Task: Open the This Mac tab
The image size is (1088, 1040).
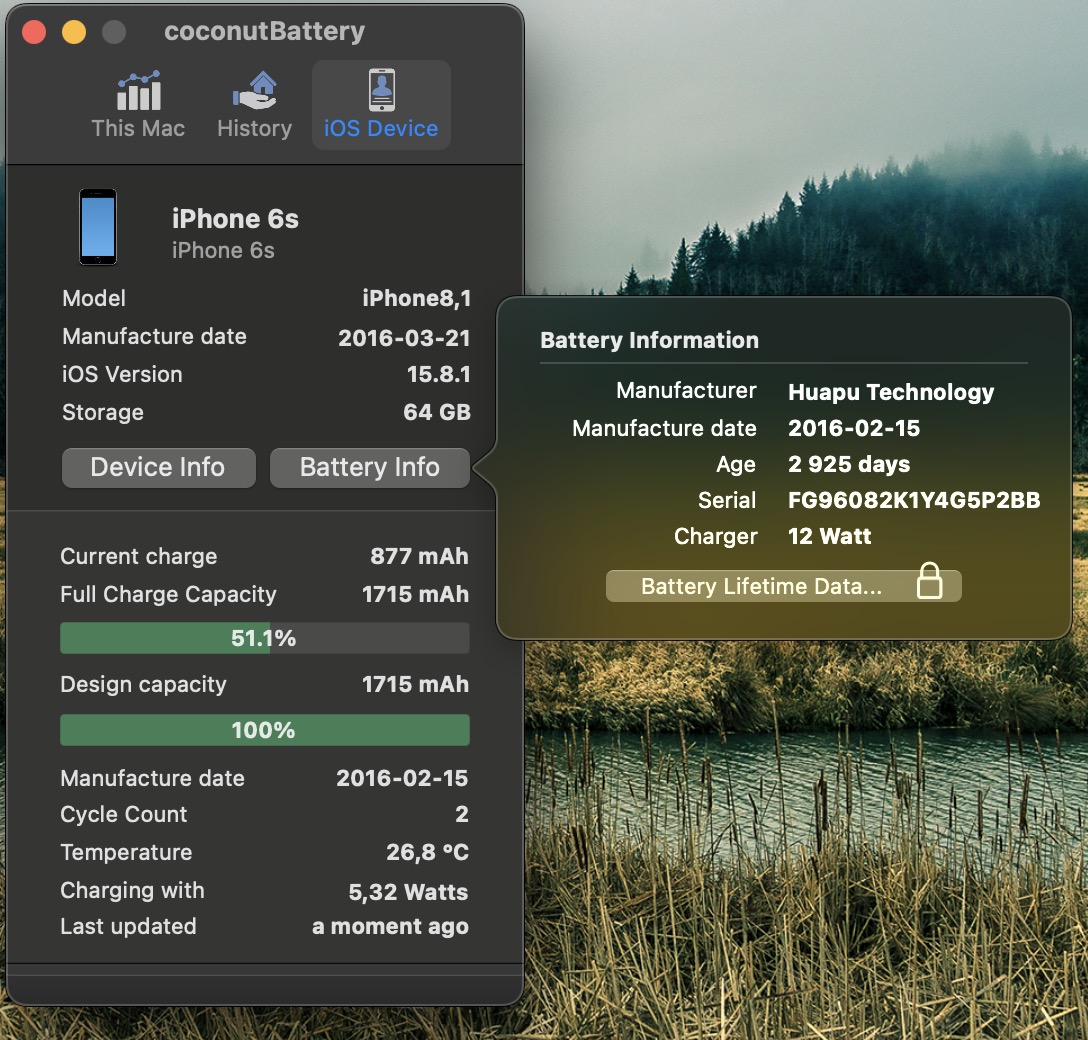Action: click(138, 105)
